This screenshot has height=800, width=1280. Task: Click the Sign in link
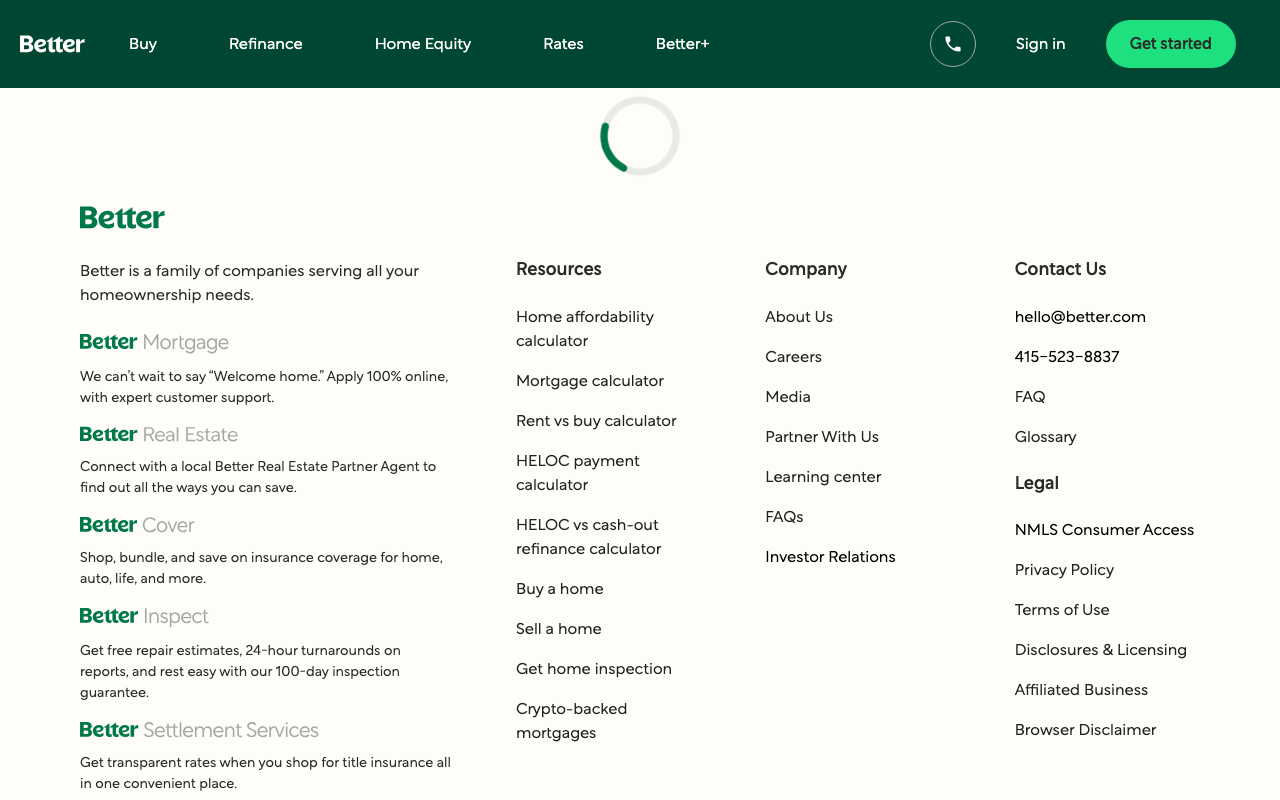pyautogui.click(x=1040, y=44)
